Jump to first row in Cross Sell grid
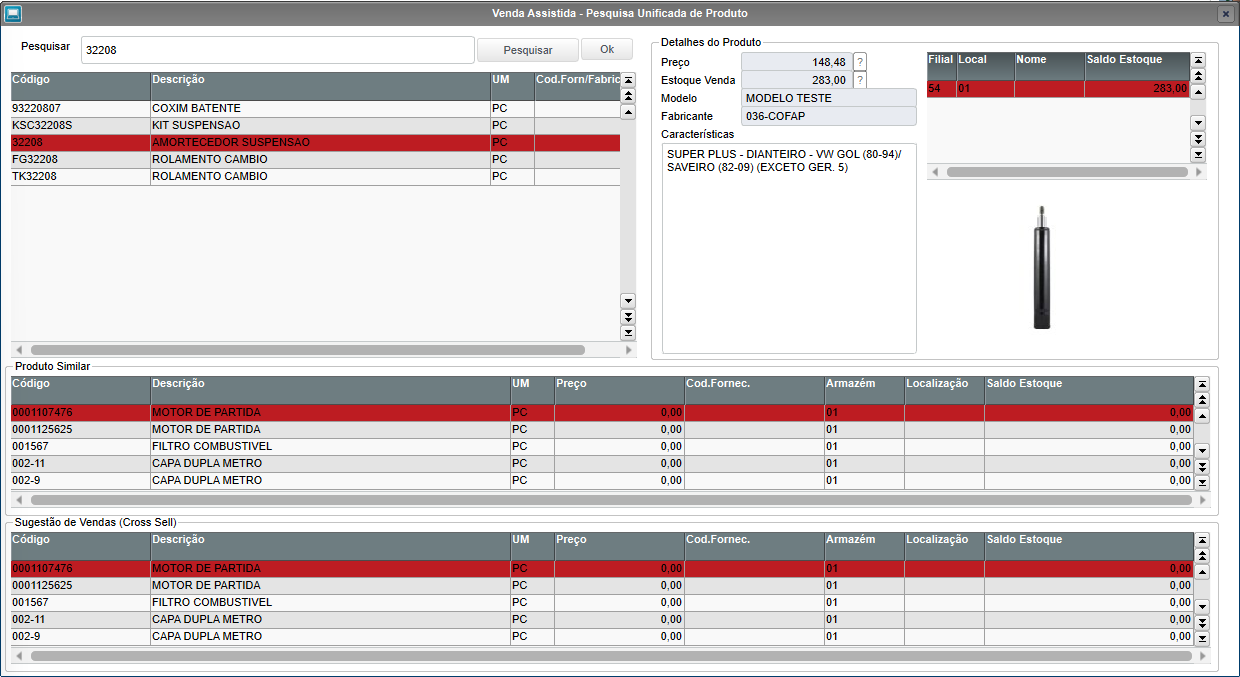Viewport: 1240px width, 677px height. tap(1202, 540)
